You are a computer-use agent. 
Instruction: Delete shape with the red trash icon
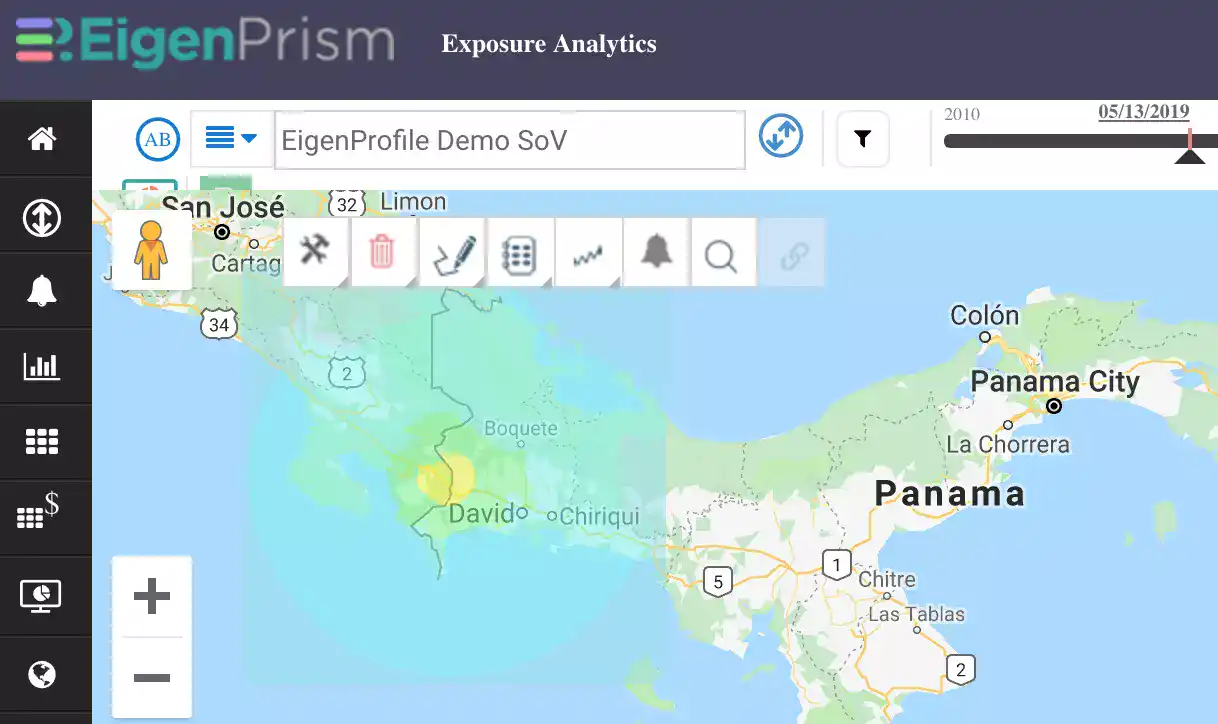383,252
